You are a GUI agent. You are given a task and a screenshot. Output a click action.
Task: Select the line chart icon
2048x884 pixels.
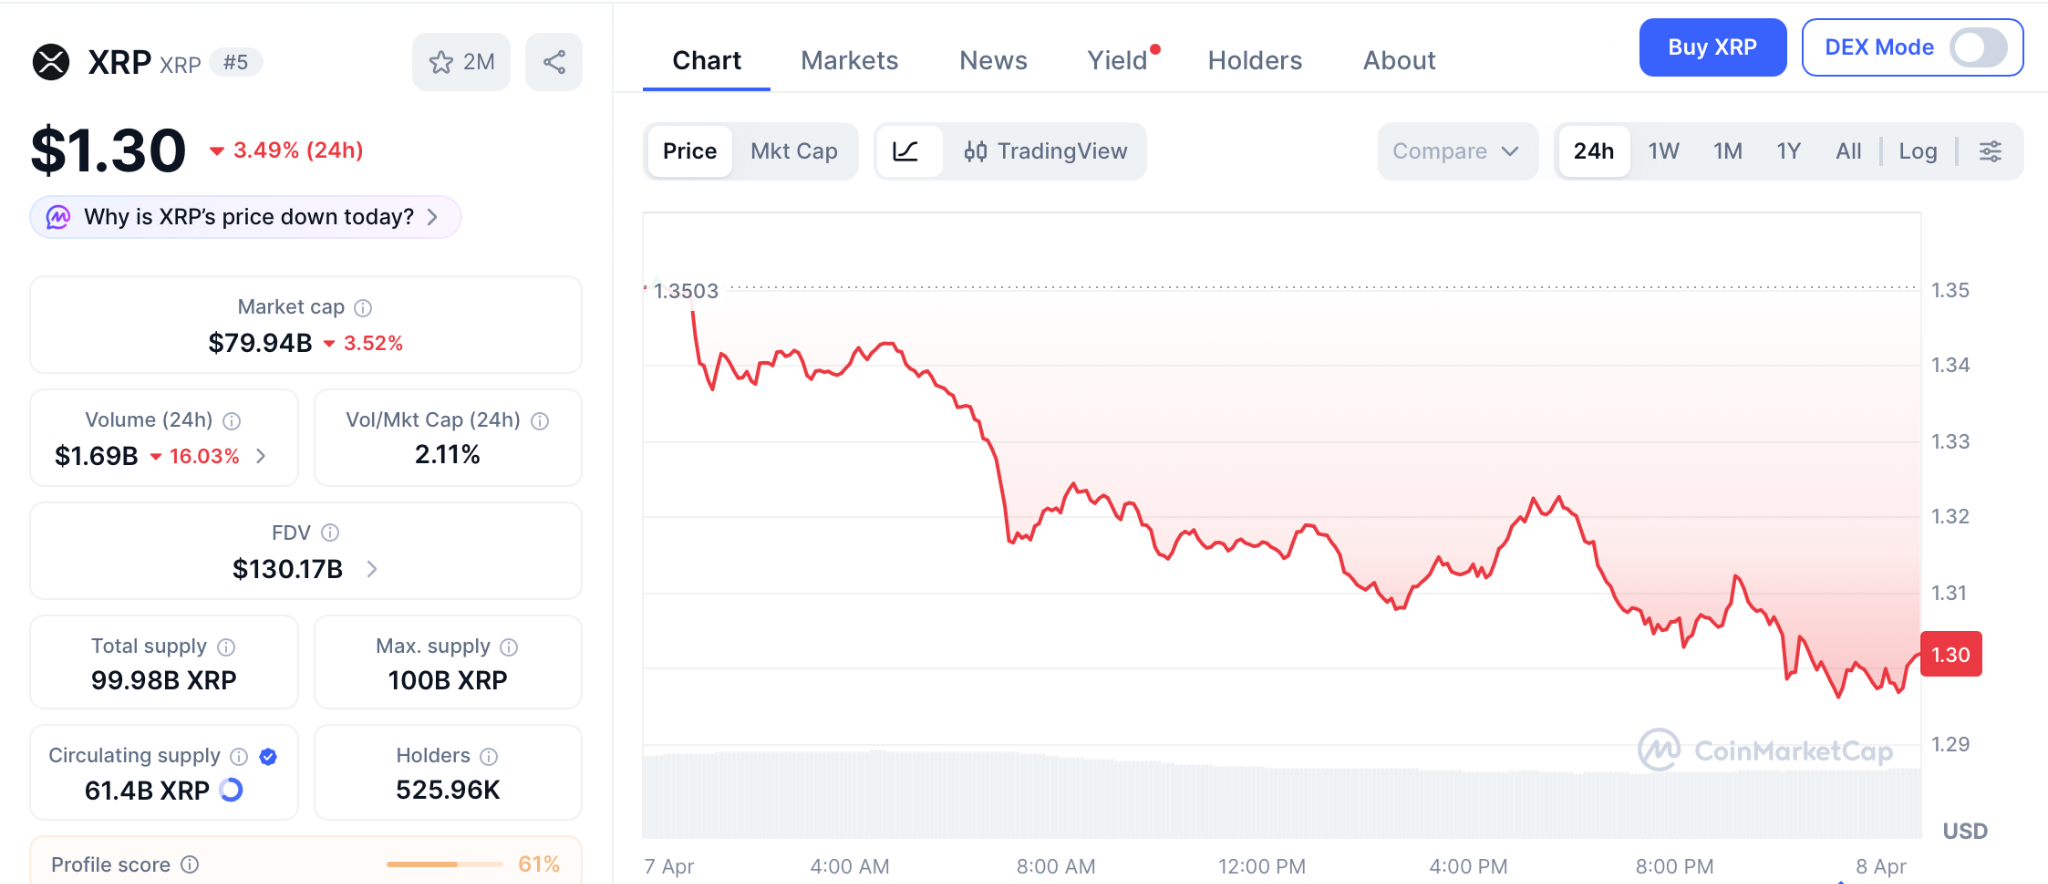point(906,152)
